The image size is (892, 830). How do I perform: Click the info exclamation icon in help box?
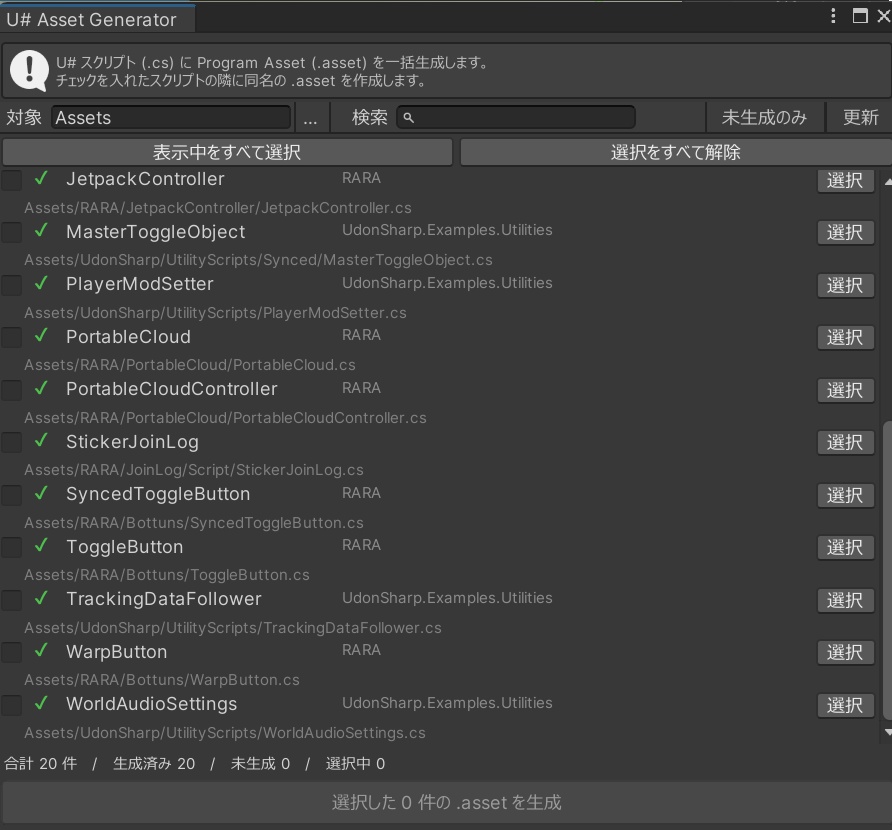(x=29, y=71)
